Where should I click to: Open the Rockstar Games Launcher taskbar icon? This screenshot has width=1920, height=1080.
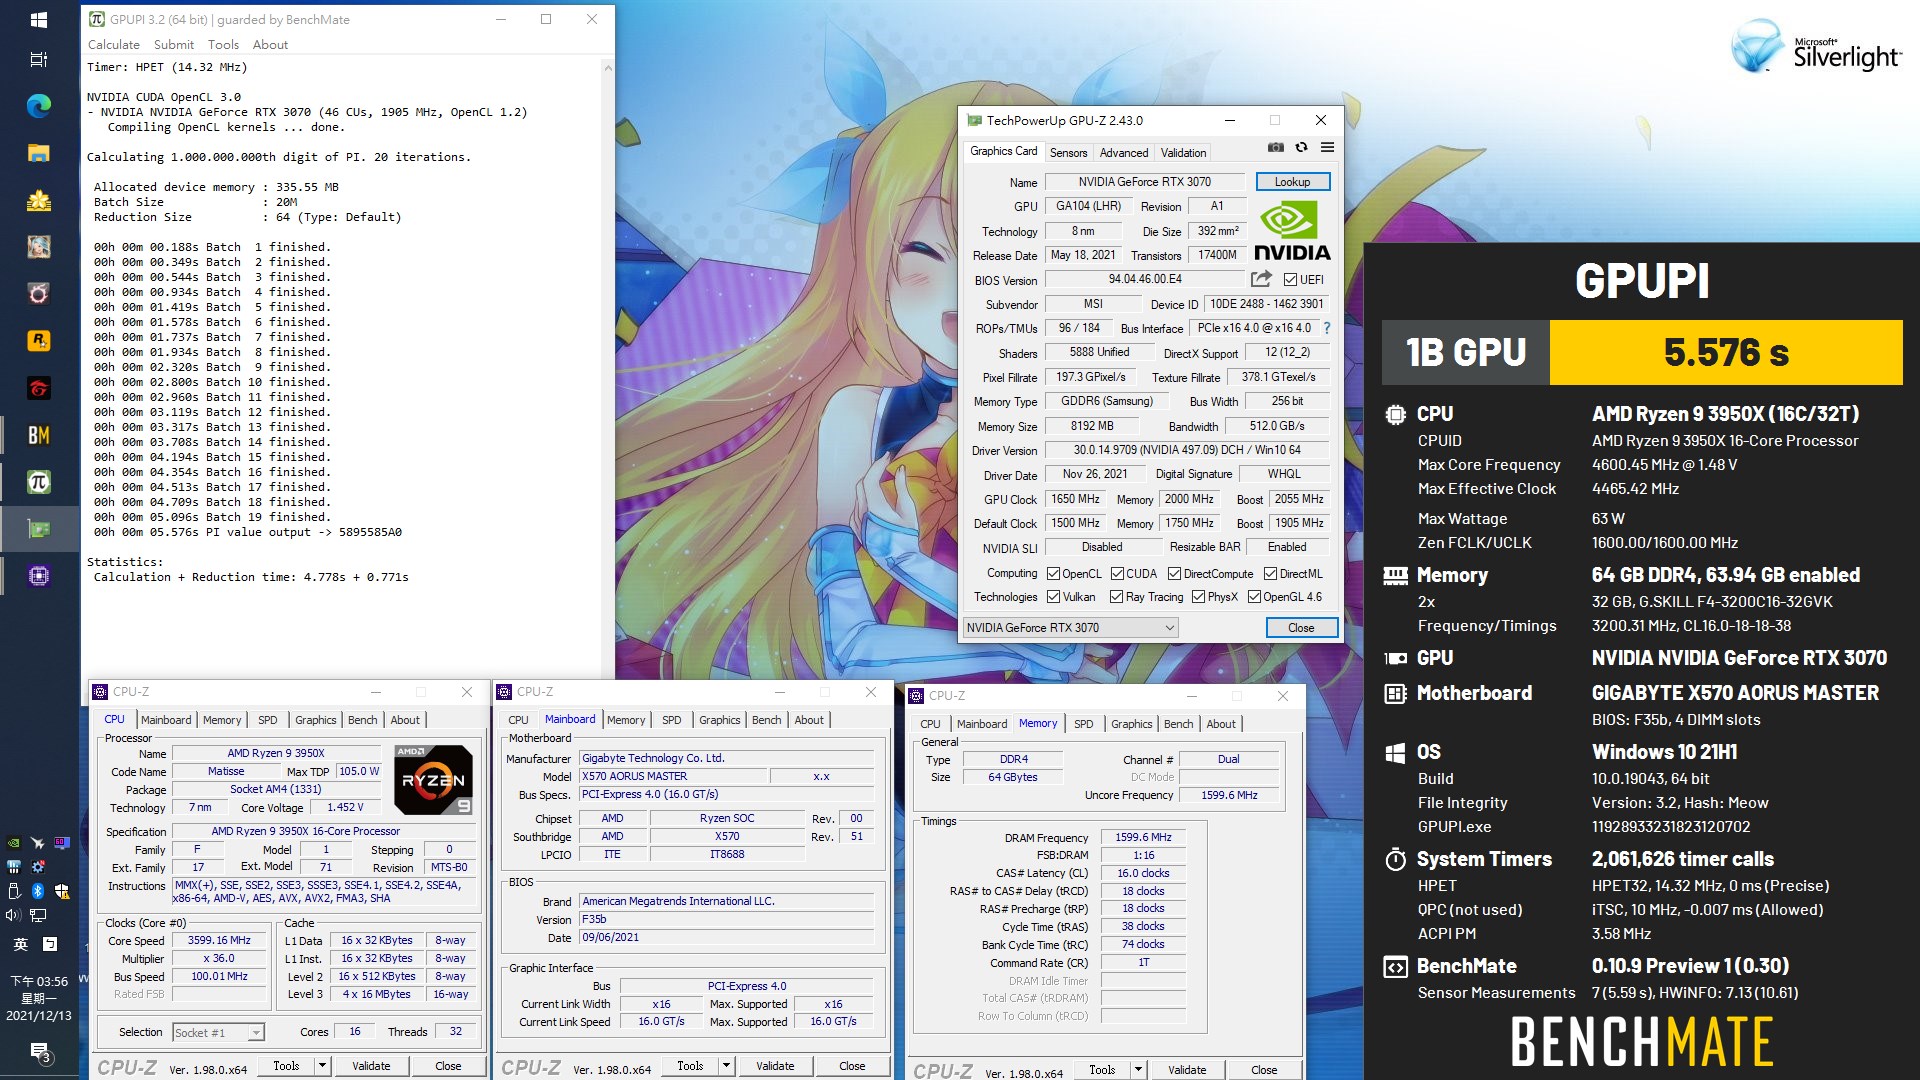[39, 340]
